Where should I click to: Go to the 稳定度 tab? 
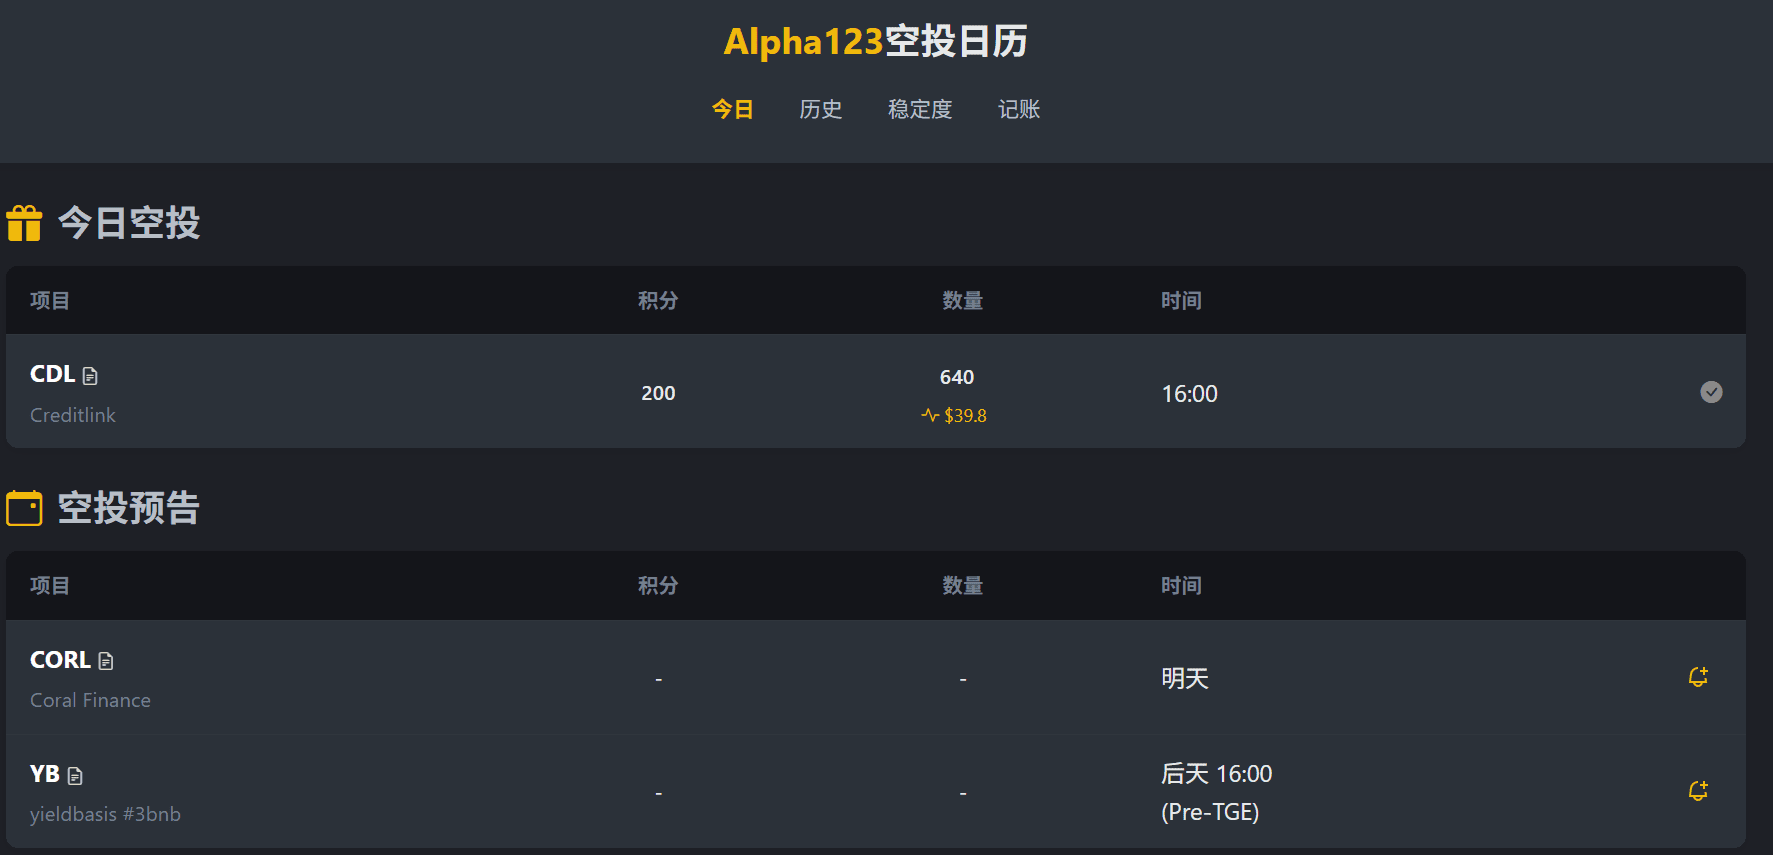click(920, 109)
